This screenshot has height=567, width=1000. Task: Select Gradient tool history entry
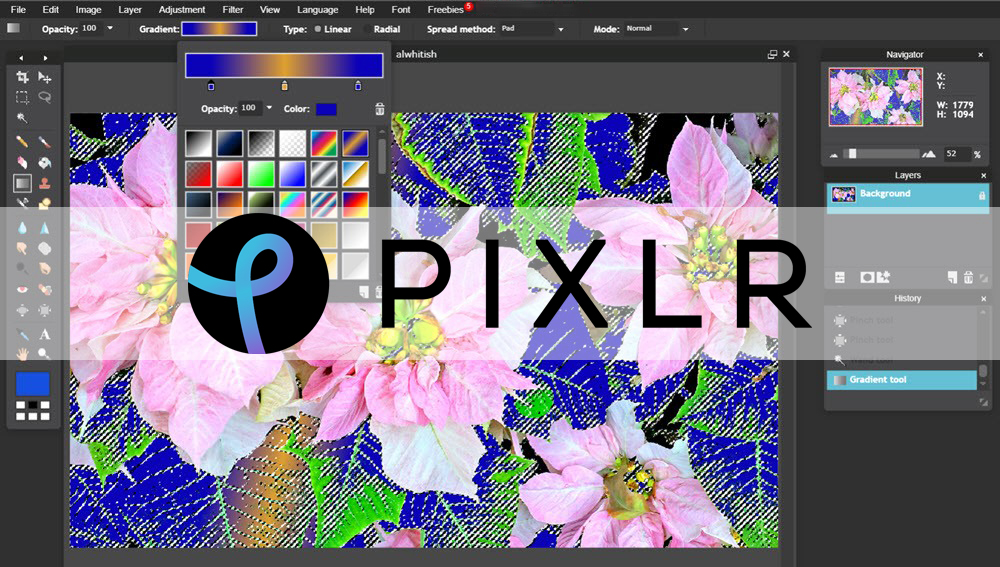(902, 379)
